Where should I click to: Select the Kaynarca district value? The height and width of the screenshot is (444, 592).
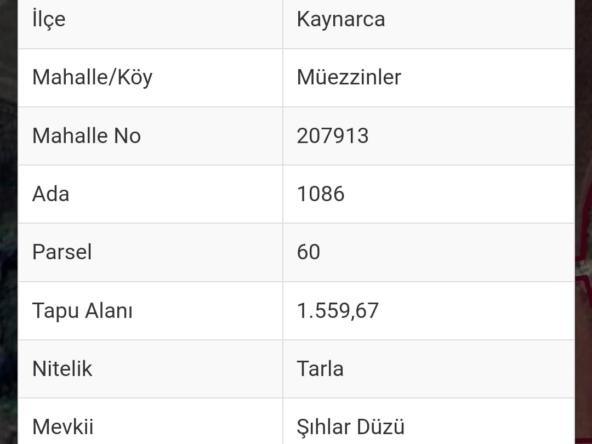coord(341,19)
